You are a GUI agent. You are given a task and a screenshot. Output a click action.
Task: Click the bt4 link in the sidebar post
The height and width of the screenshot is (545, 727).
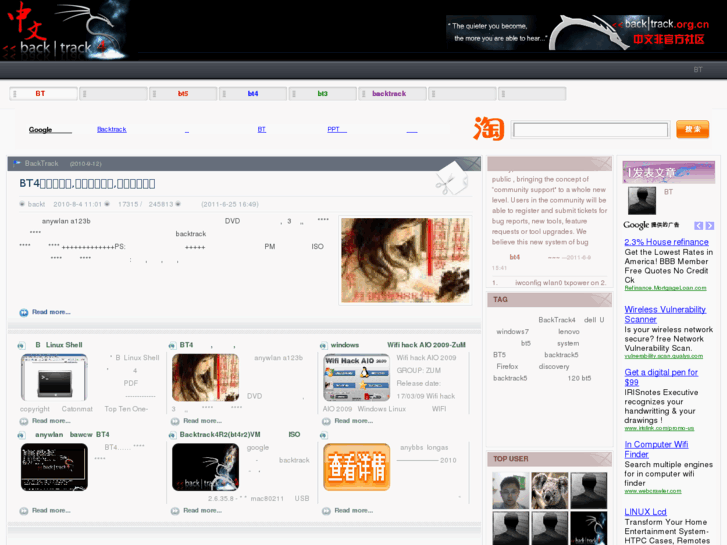515,257
